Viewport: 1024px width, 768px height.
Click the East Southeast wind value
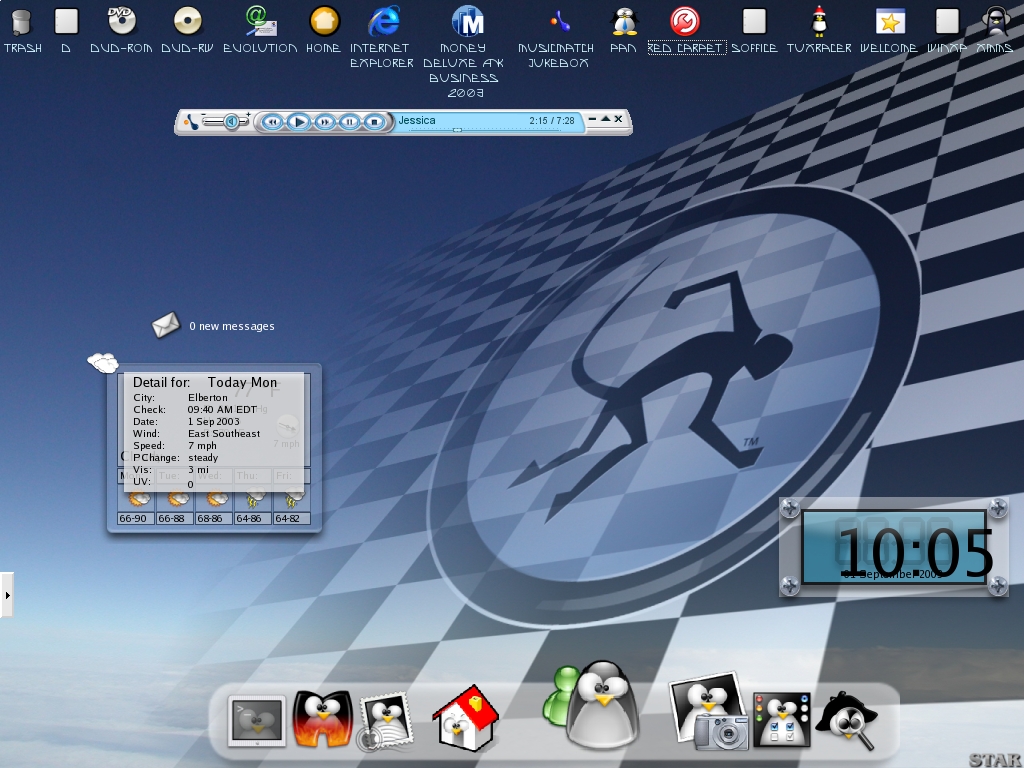[x=224, y=434]
